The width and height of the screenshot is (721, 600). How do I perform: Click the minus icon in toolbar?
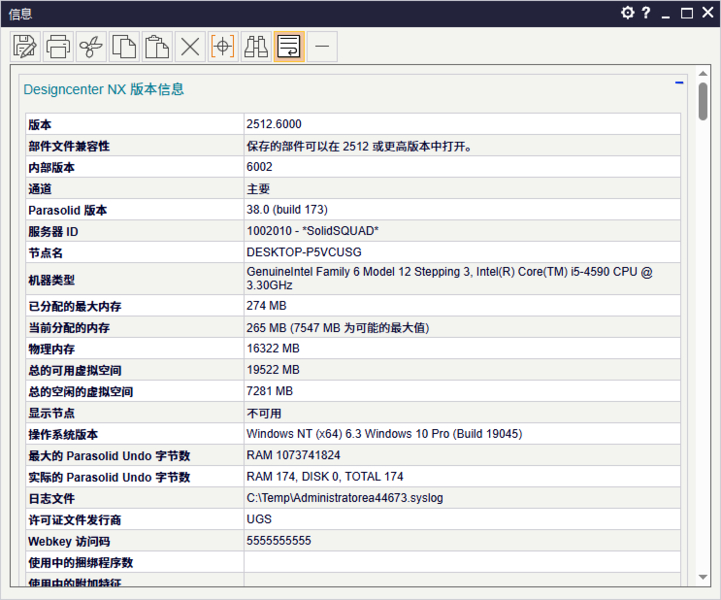click(x=322, y=46)
